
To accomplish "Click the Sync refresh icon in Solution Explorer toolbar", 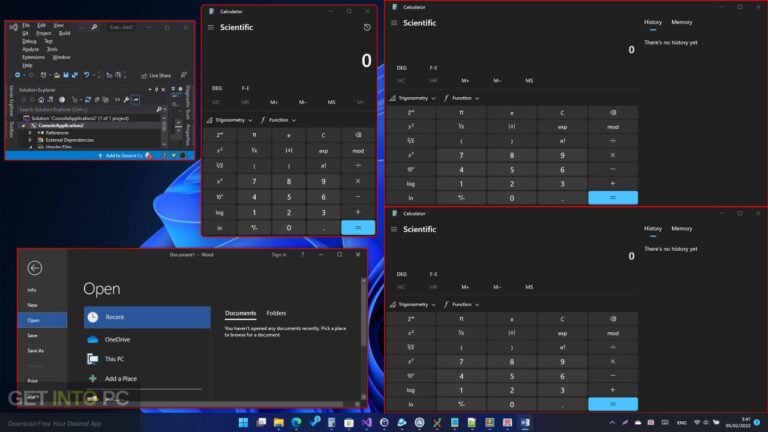I will tap(88, 99).
